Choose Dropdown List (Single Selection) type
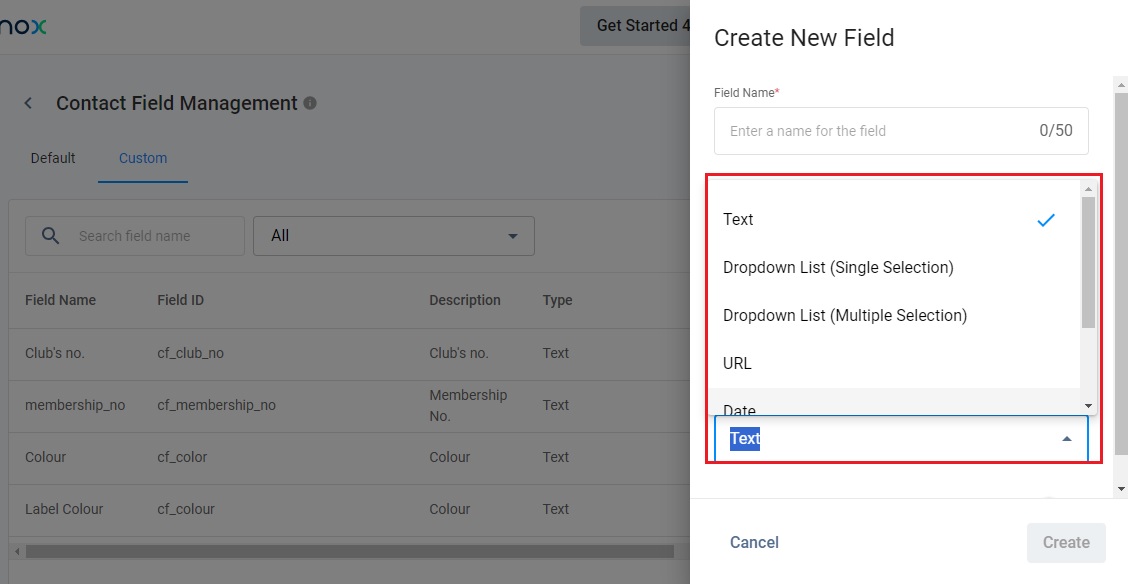The height and width of the screenshot is (585, 1128). tap(838, 268)
